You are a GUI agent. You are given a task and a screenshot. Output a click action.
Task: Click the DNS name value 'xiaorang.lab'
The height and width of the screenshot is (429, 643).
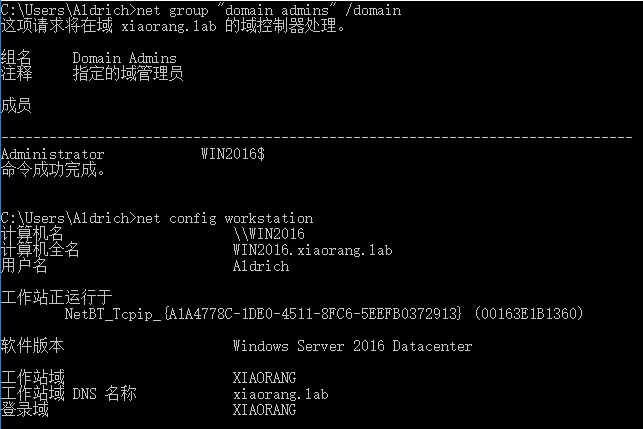pyautogui.click(x=280, y=394)
